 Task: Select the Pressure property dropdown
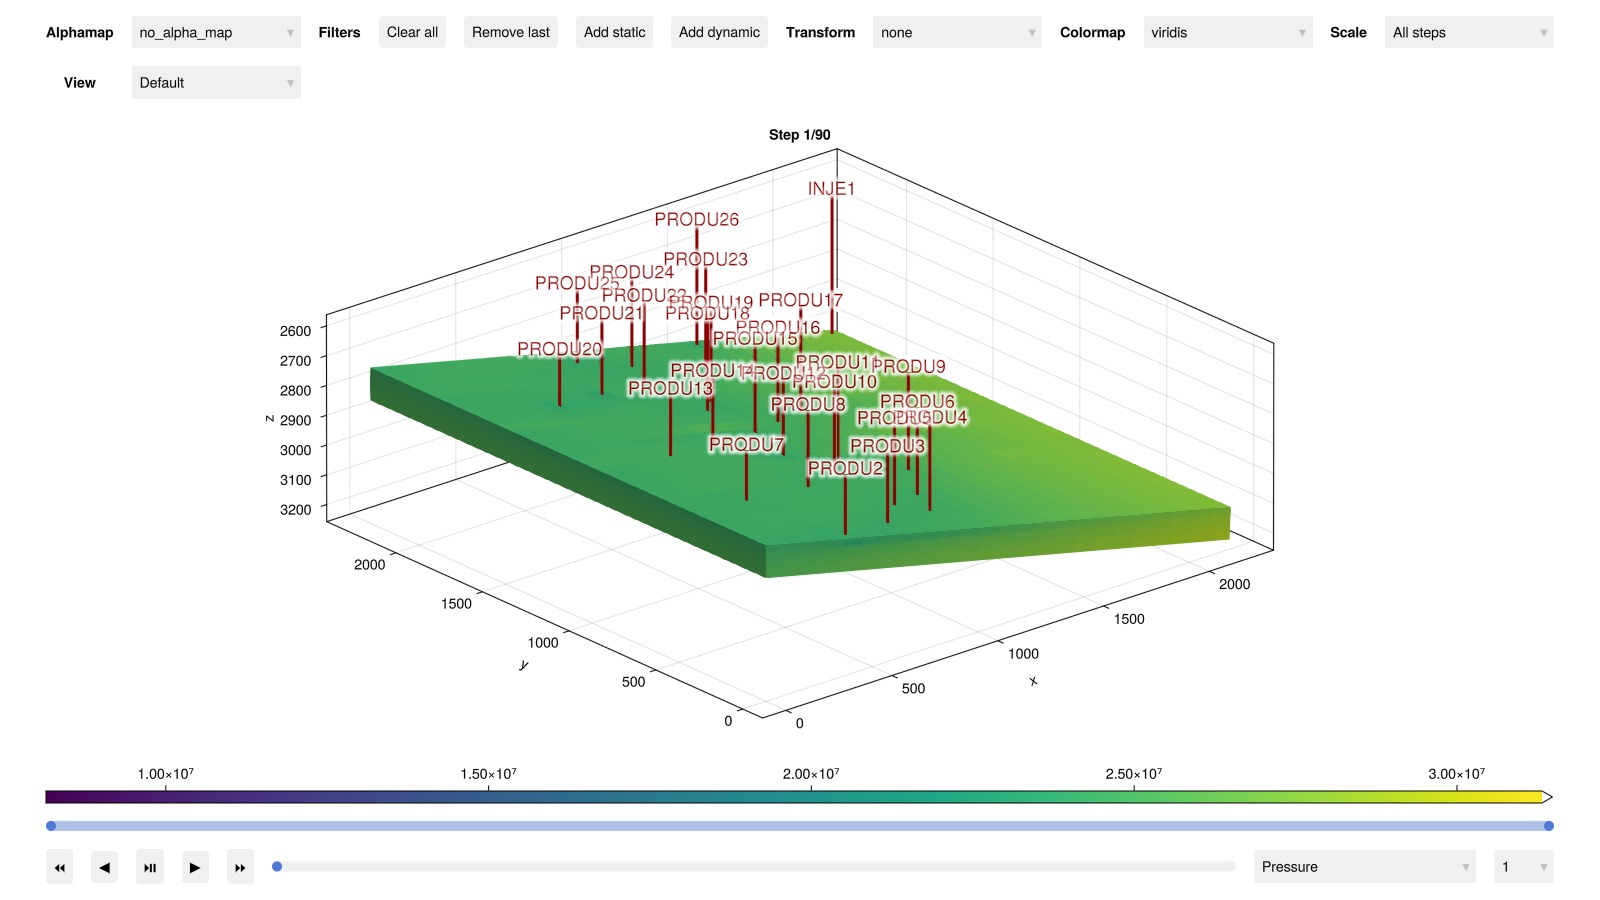(x=1364, y=867)
